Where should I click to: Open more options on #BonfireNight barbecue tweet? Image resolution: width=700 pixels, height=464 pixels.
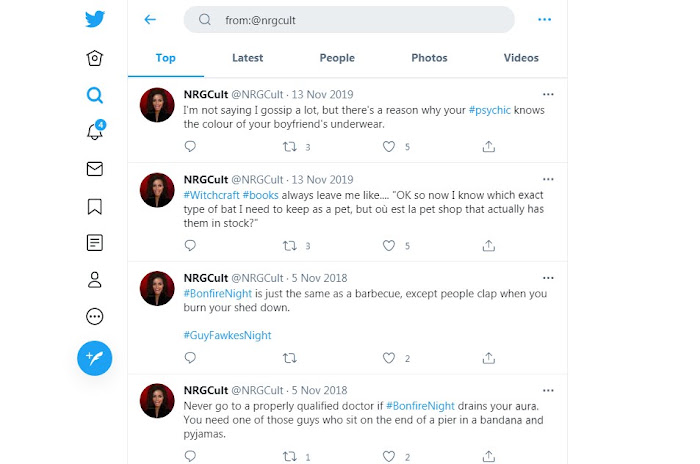548,278
